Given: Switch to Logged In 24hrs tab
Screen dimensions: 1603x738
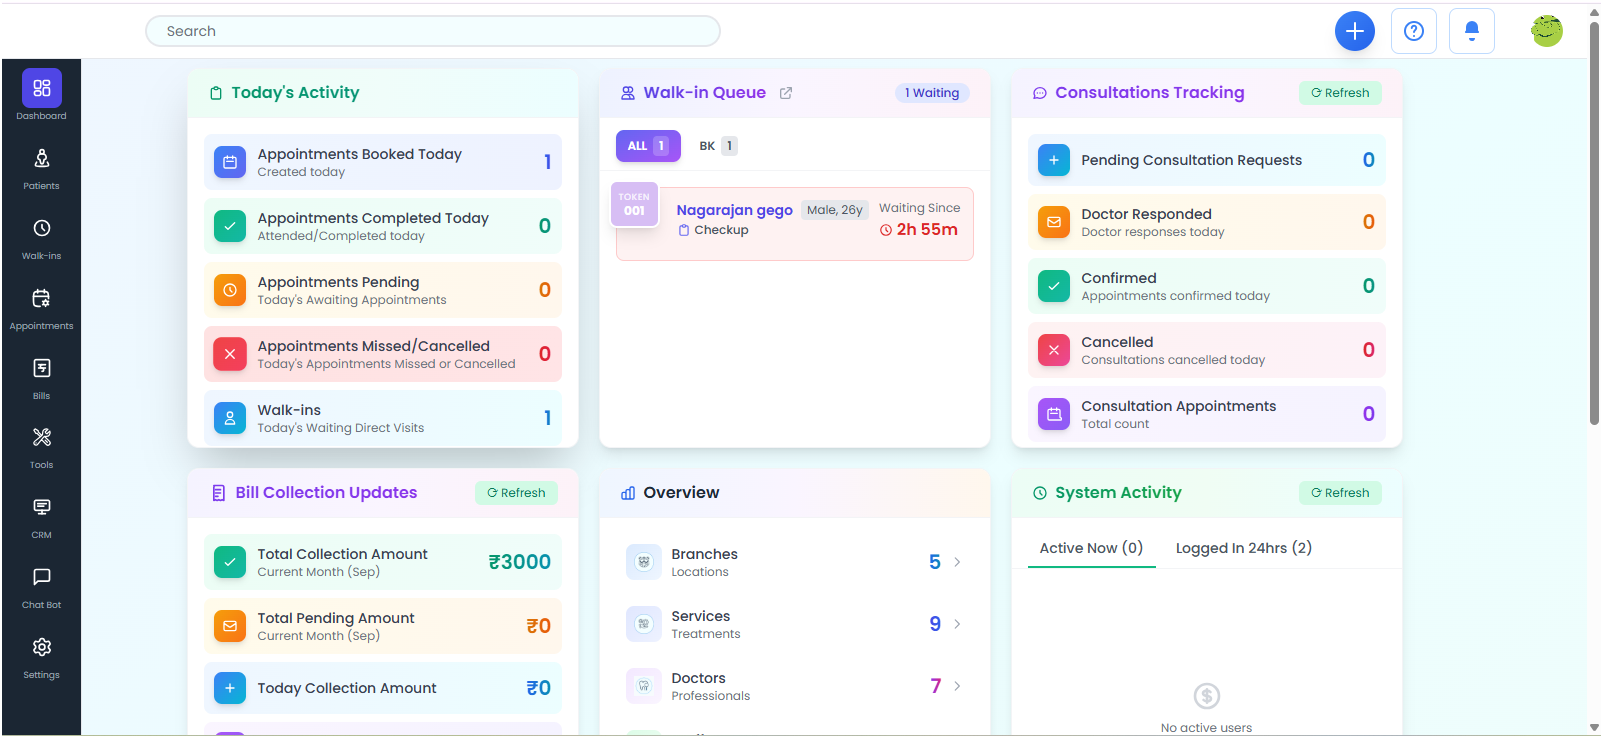Looking at the screenshot, I should coord(1243,548).
